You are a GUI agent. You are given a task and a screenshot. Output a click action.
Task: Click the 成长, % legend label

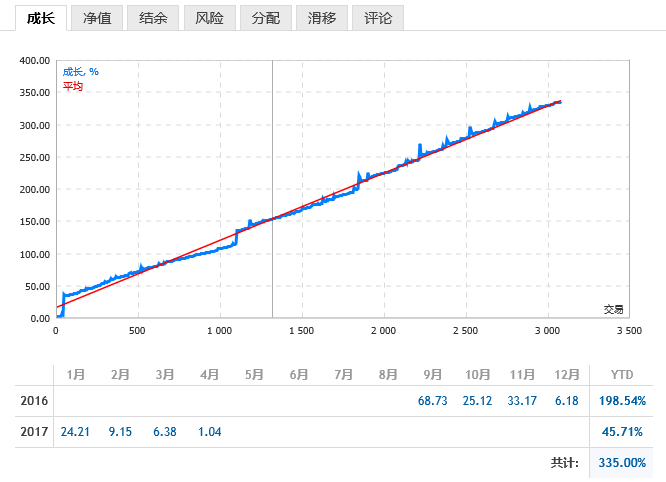click(81, 72)
